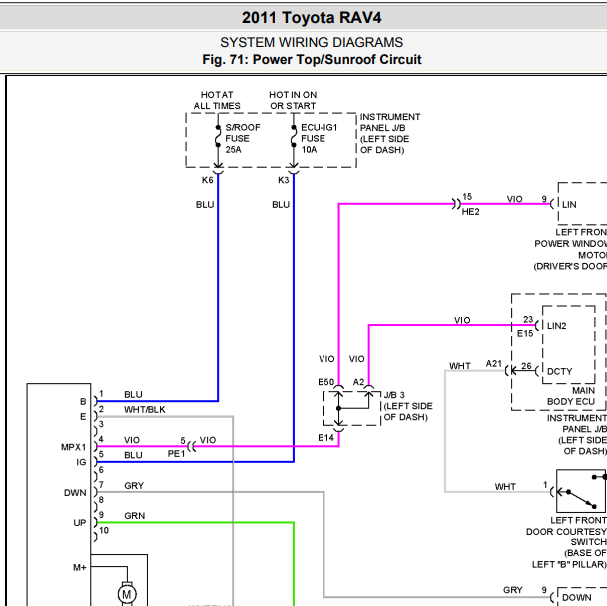This screenshot has height=606, width=607.
Task: Click the E50 connector label
Action: (326, 382)
